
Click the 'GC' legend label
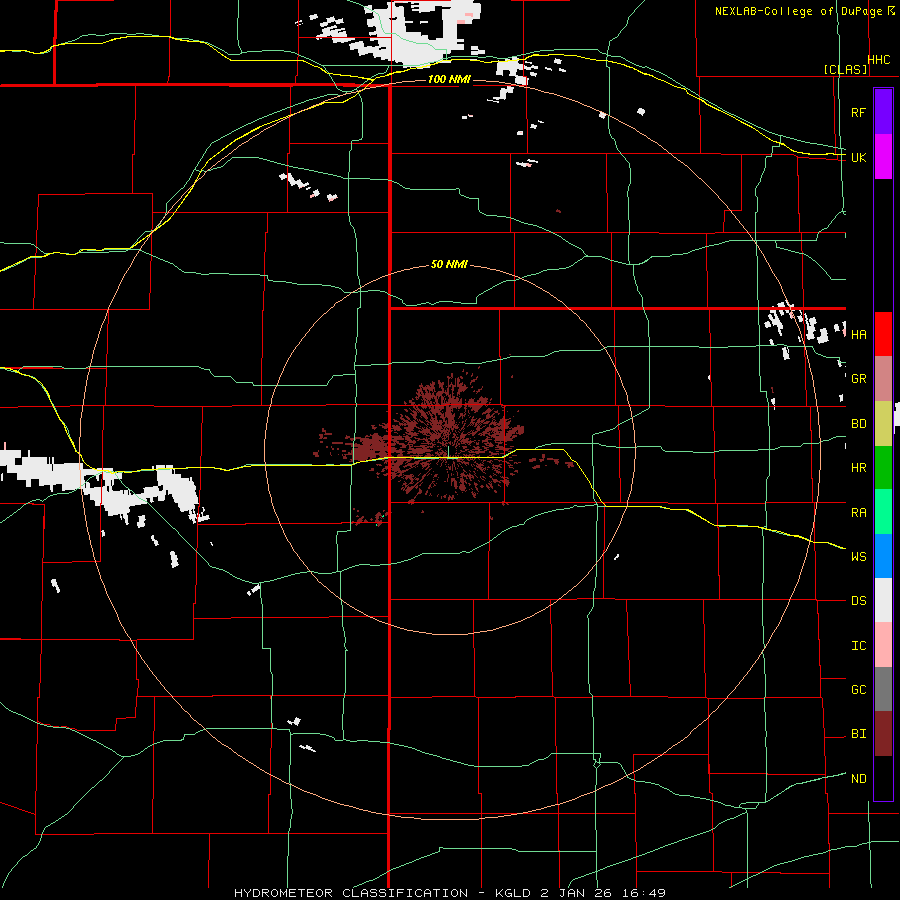858,689
